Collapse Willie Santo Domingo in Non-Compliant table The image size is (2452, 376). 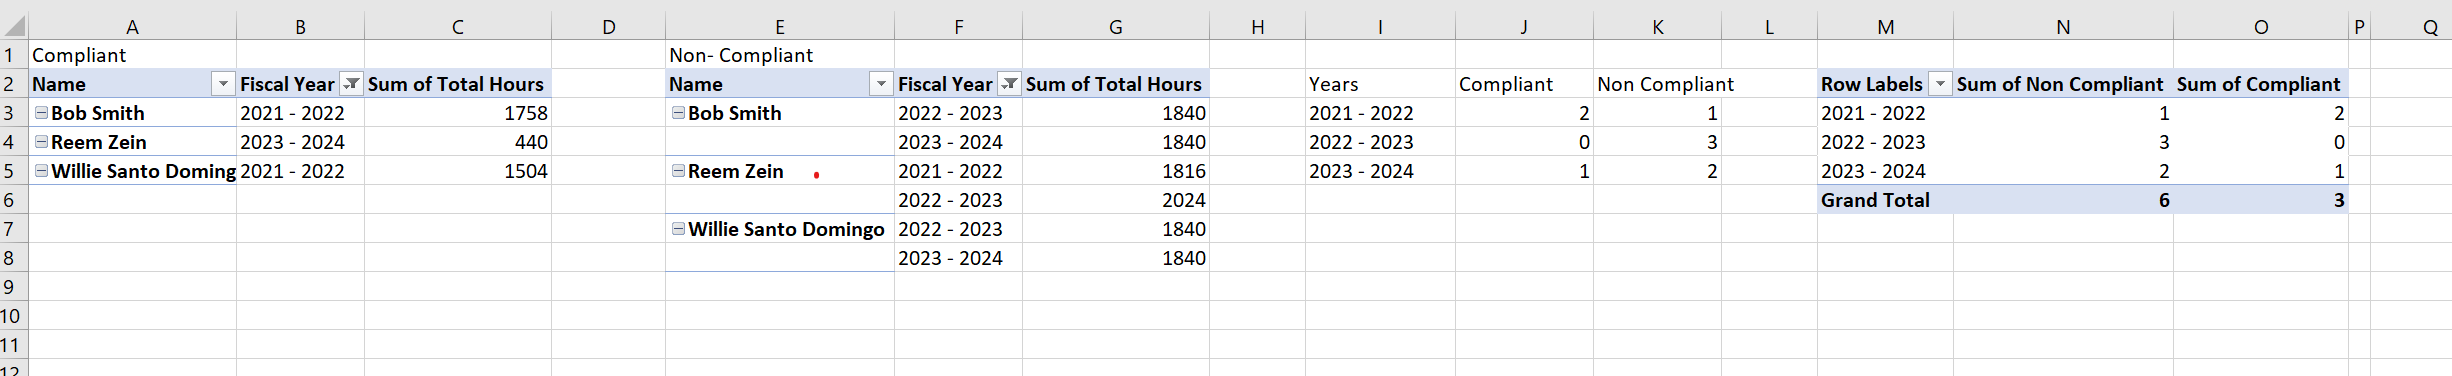(679, 229)
